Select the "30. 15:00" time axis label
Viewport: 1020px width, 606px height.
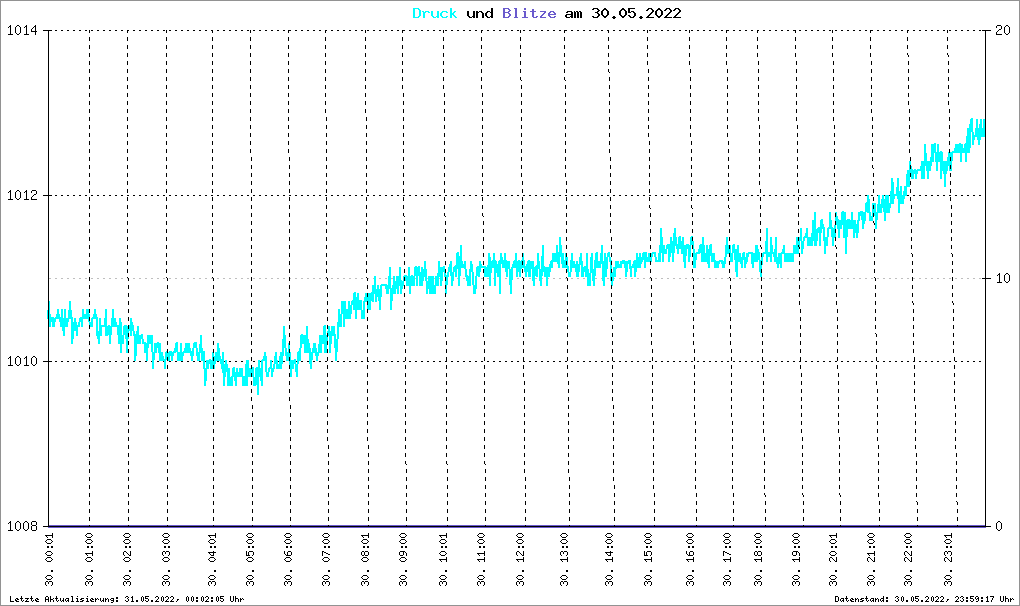tap(649, 560)
